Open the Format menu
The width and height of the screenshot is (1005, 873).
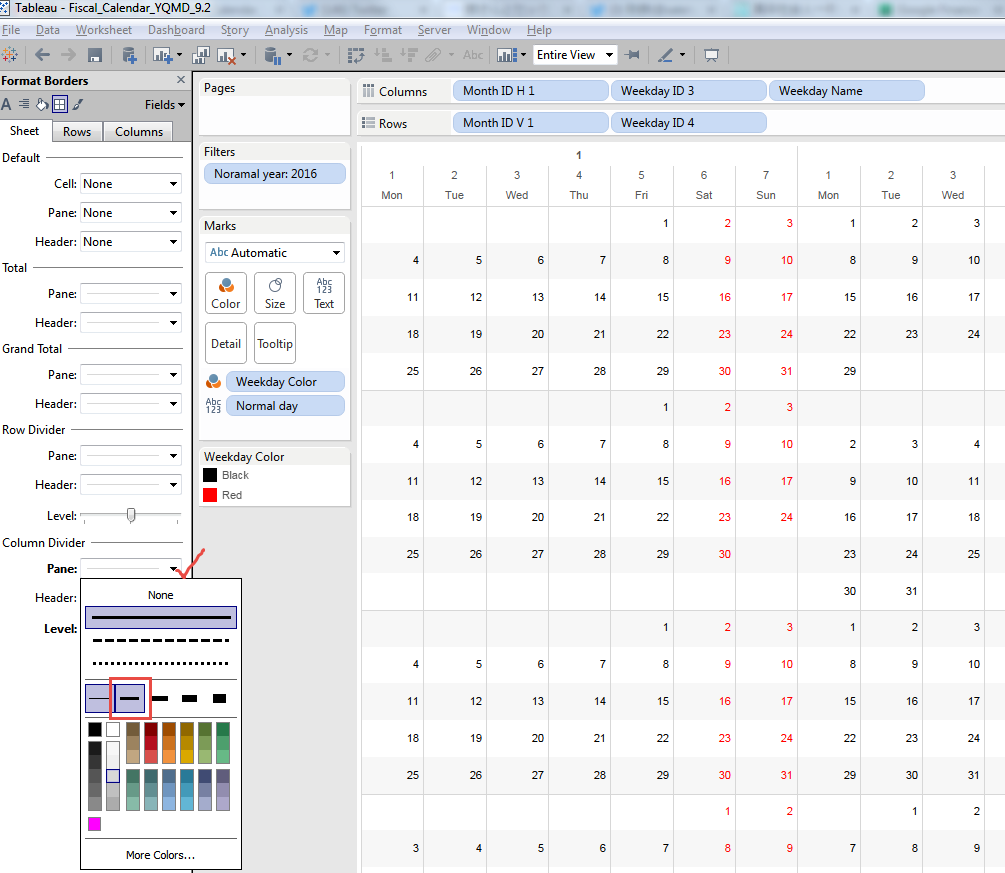tap(383, 30)
